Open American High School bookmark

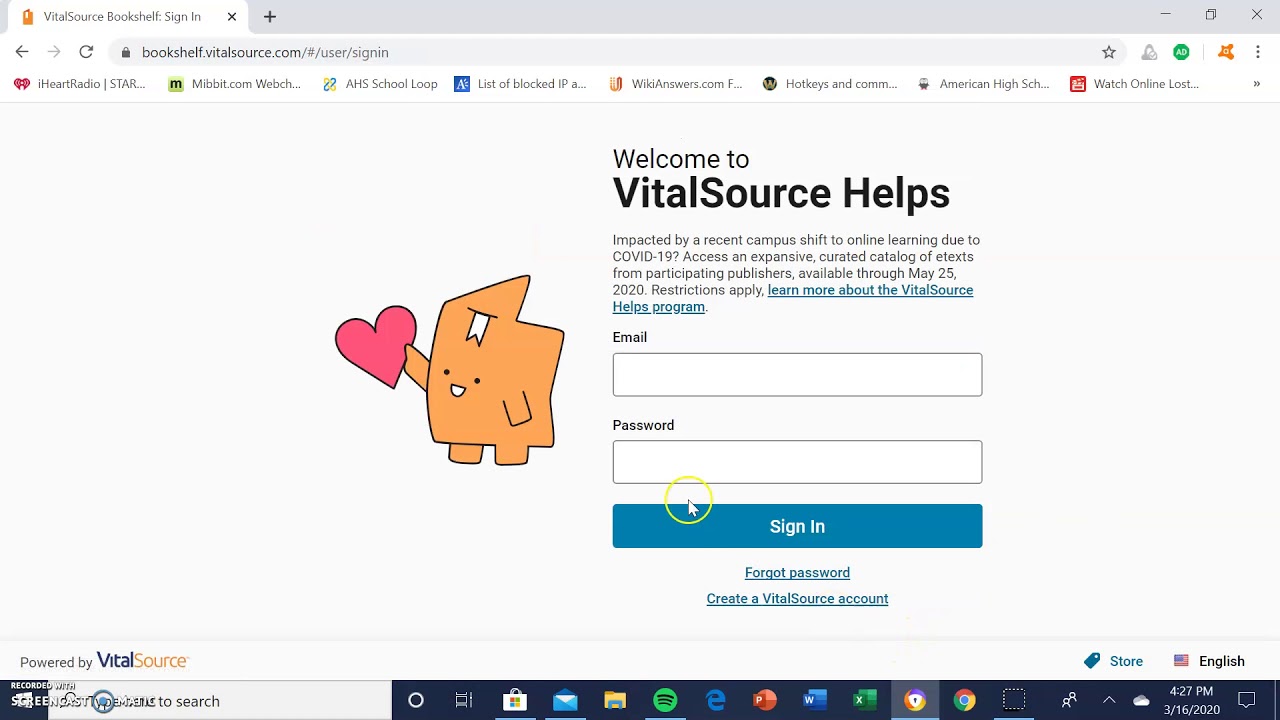pos(983,84)
